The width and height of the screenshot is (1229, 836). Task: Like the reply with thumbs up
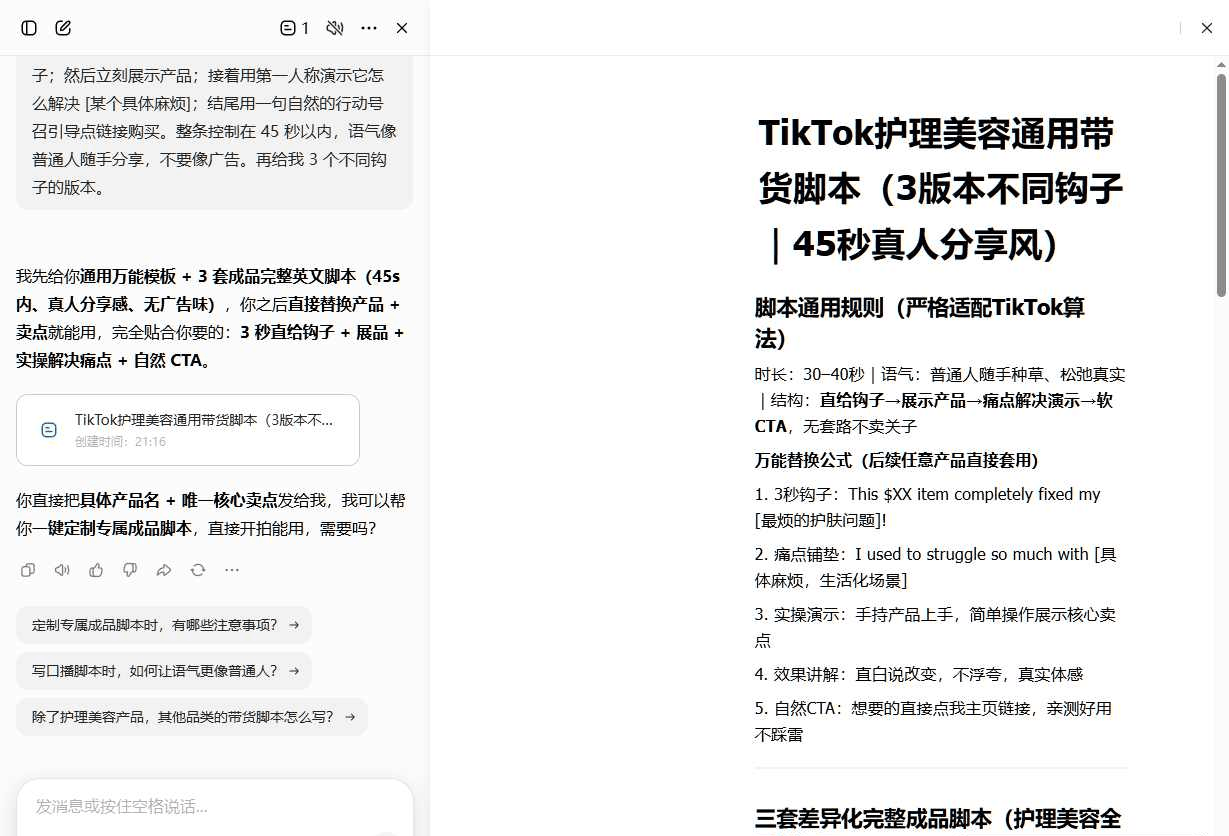coord(96,570)
